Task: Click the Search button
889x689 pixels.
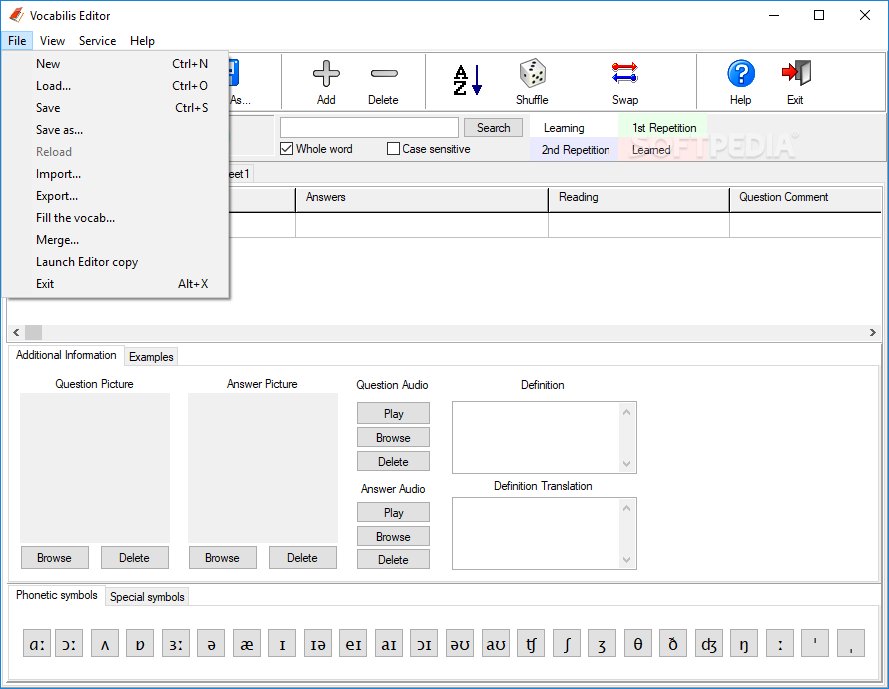Action: click(x=493, y=128)
